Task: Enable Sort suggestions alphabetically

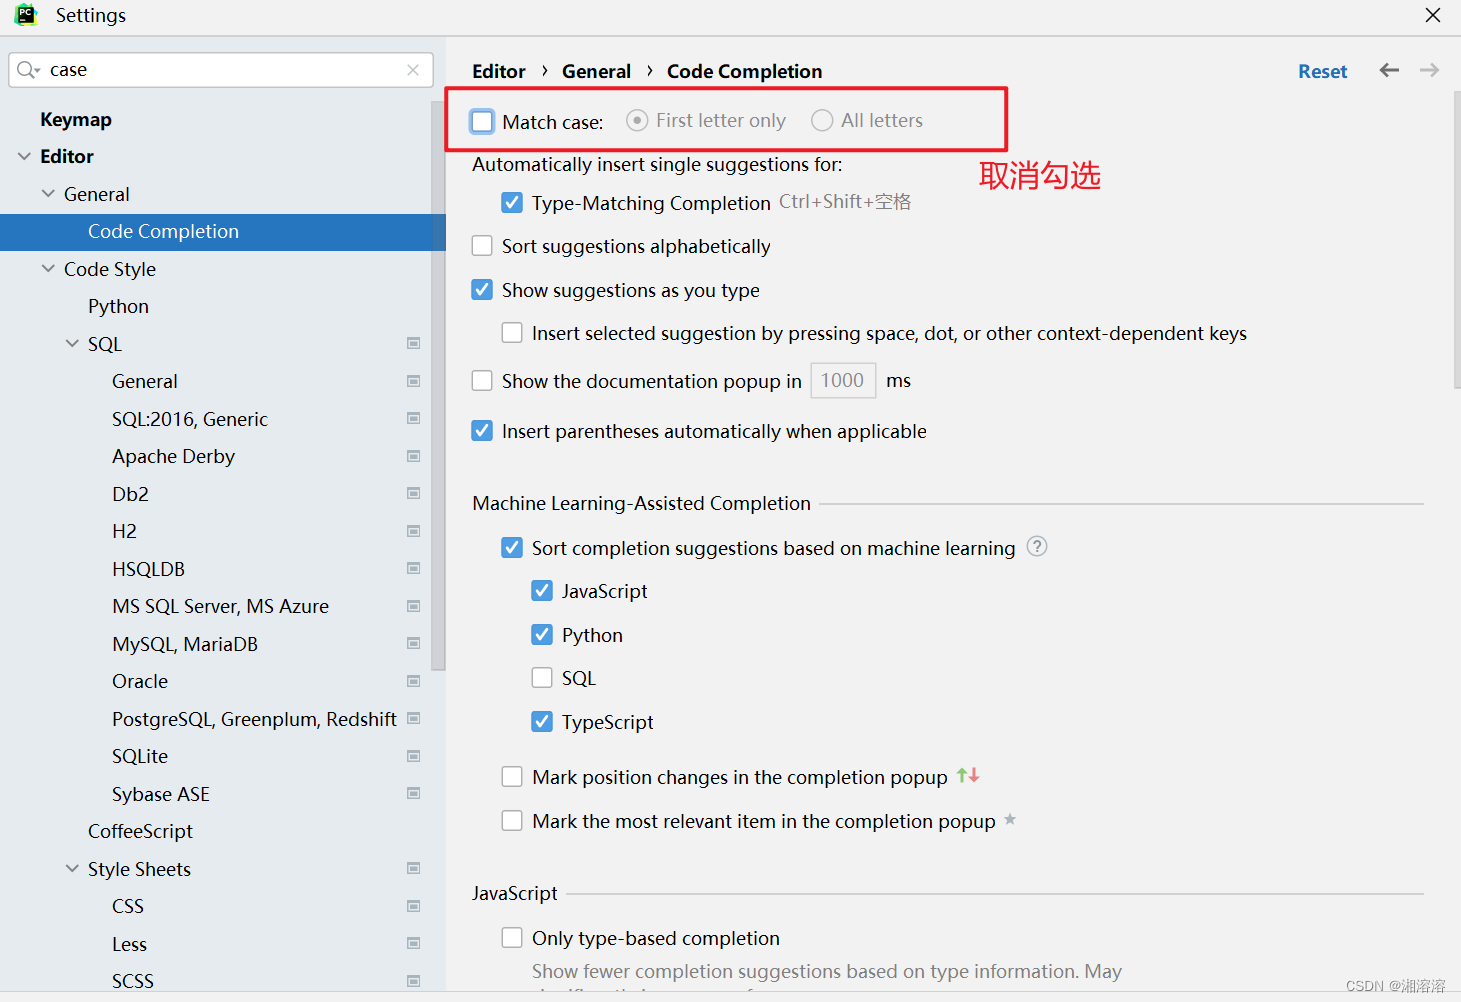Action: click(482, 246)
